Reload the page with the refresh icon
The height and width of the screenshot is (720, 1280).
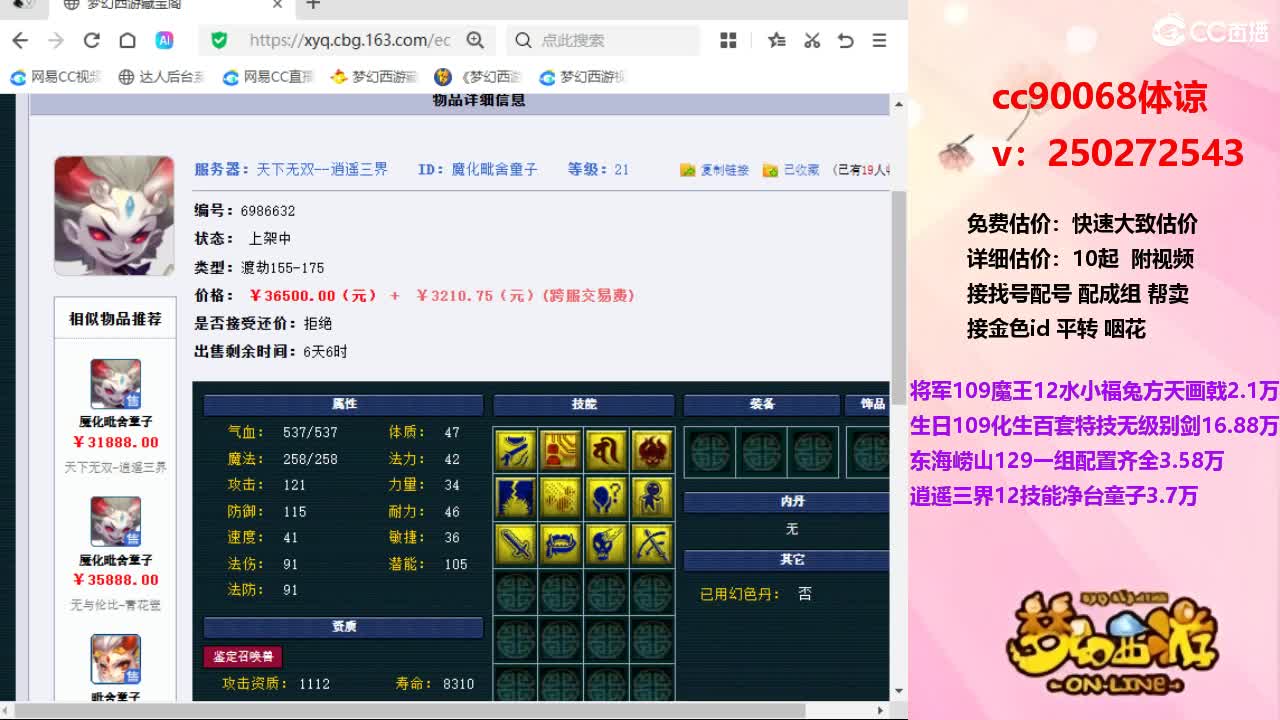92,40
